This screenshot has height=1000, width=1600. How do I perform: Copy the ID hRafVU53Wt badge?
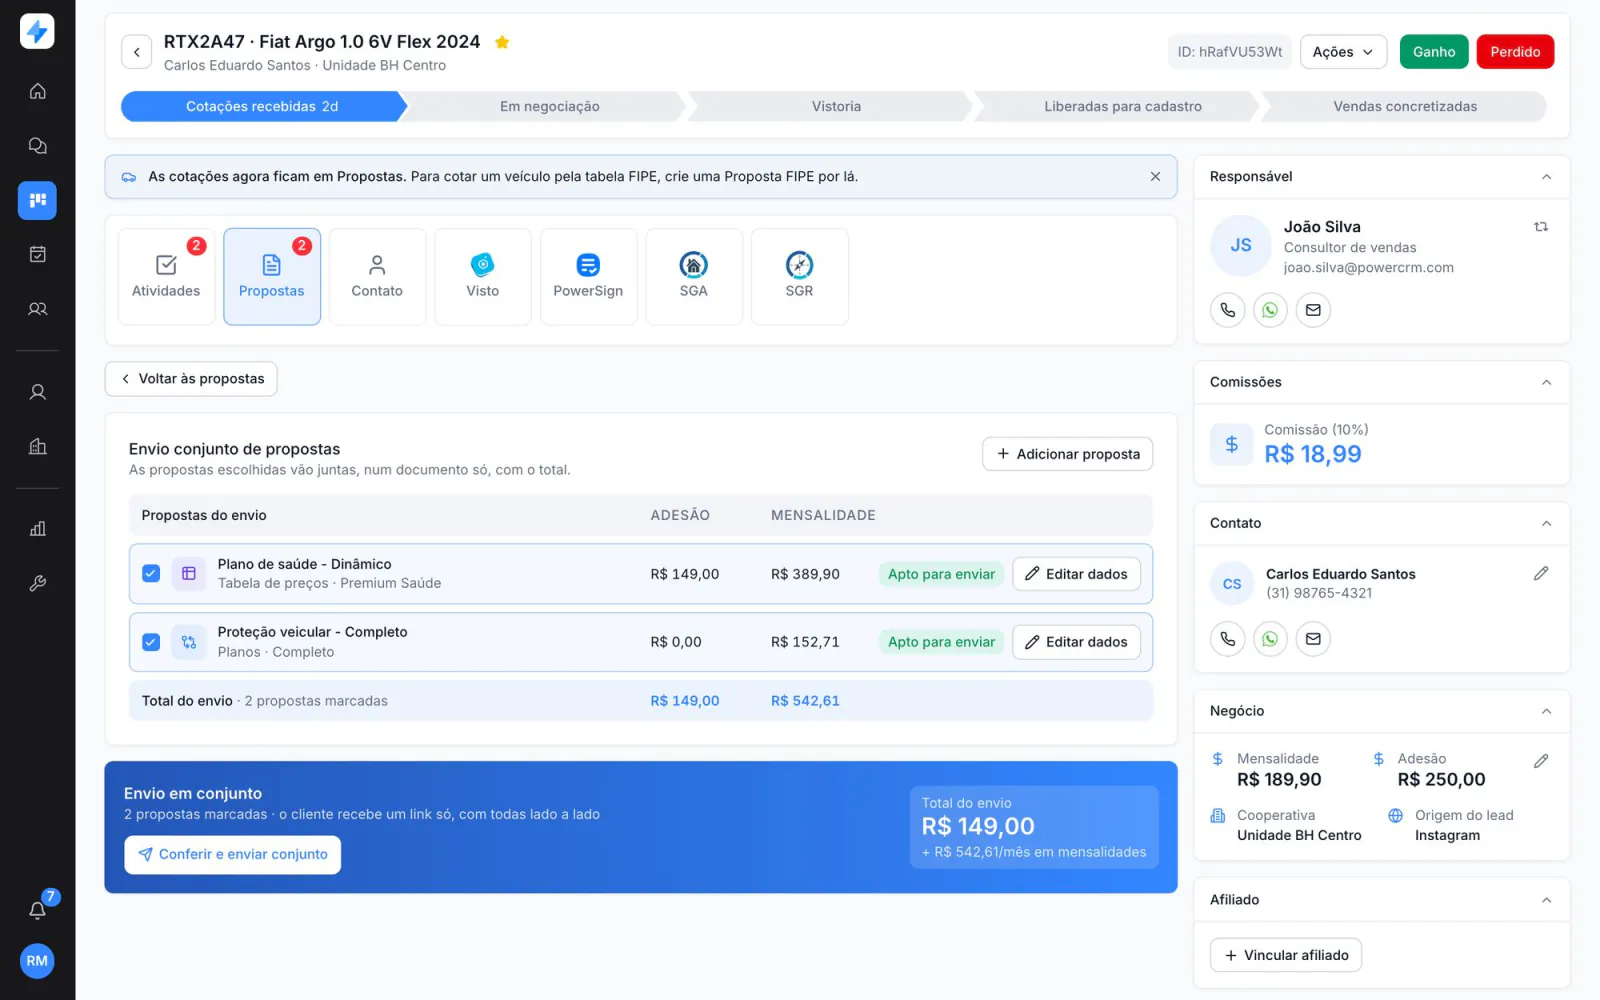1229,52
